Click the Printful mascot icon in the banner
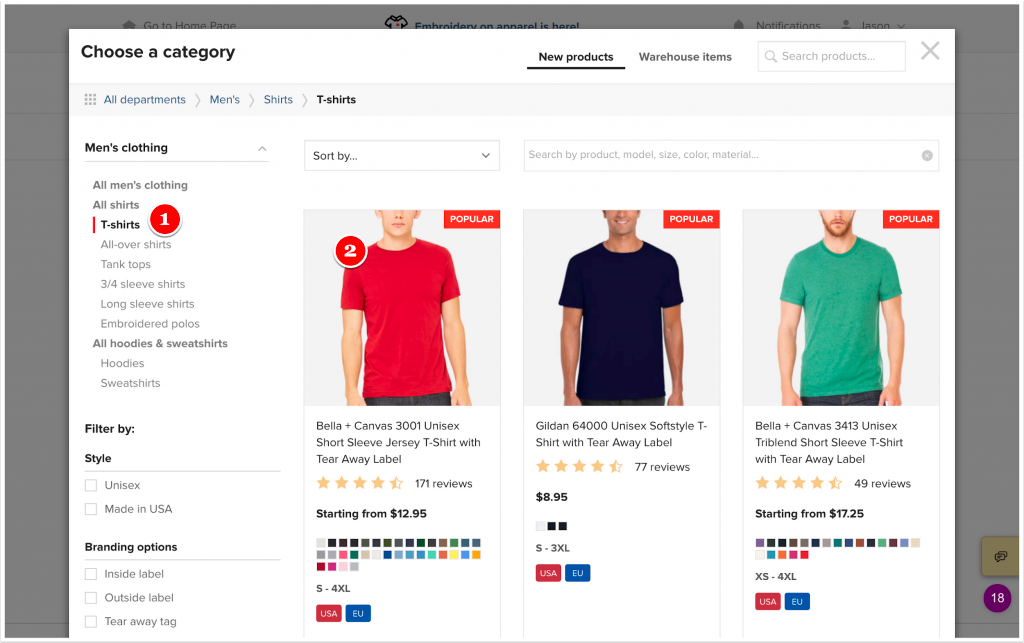Viewport: 1024px width, 643px height. point(399,22)
